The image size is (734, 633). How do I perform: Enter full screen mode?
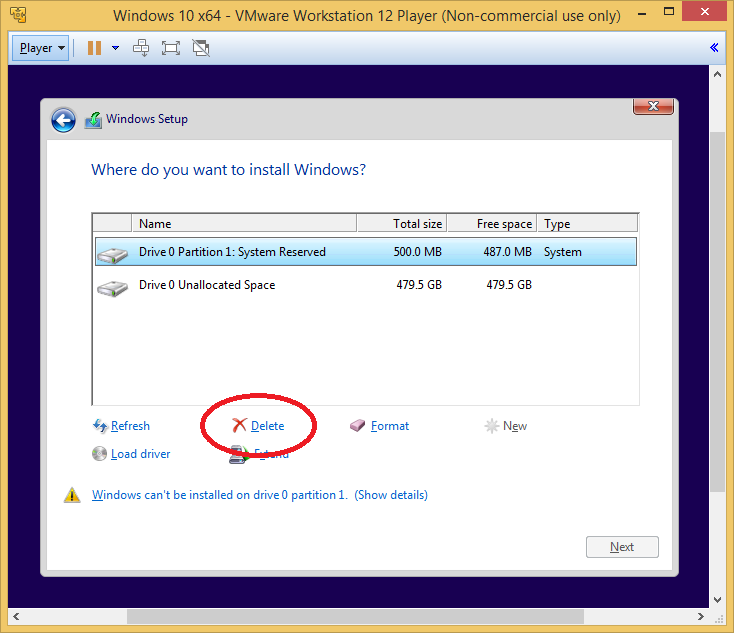pos(171,48)
